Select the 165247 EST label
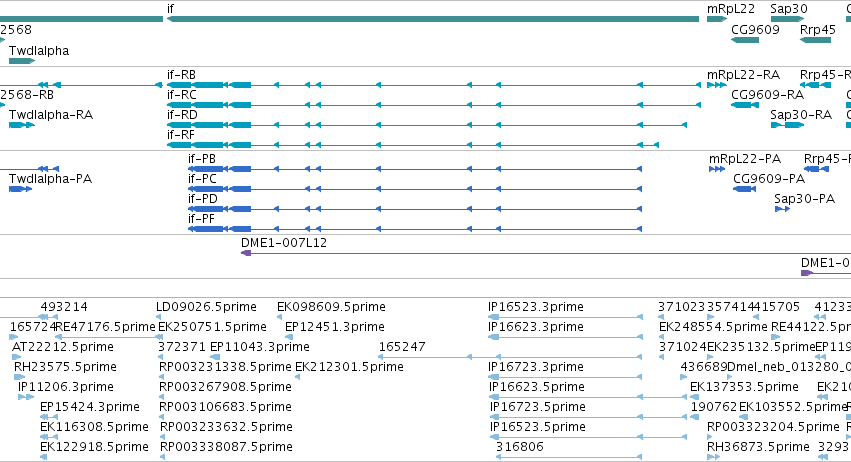Screen dimensions: 851x462 click(x=402, y=347)
